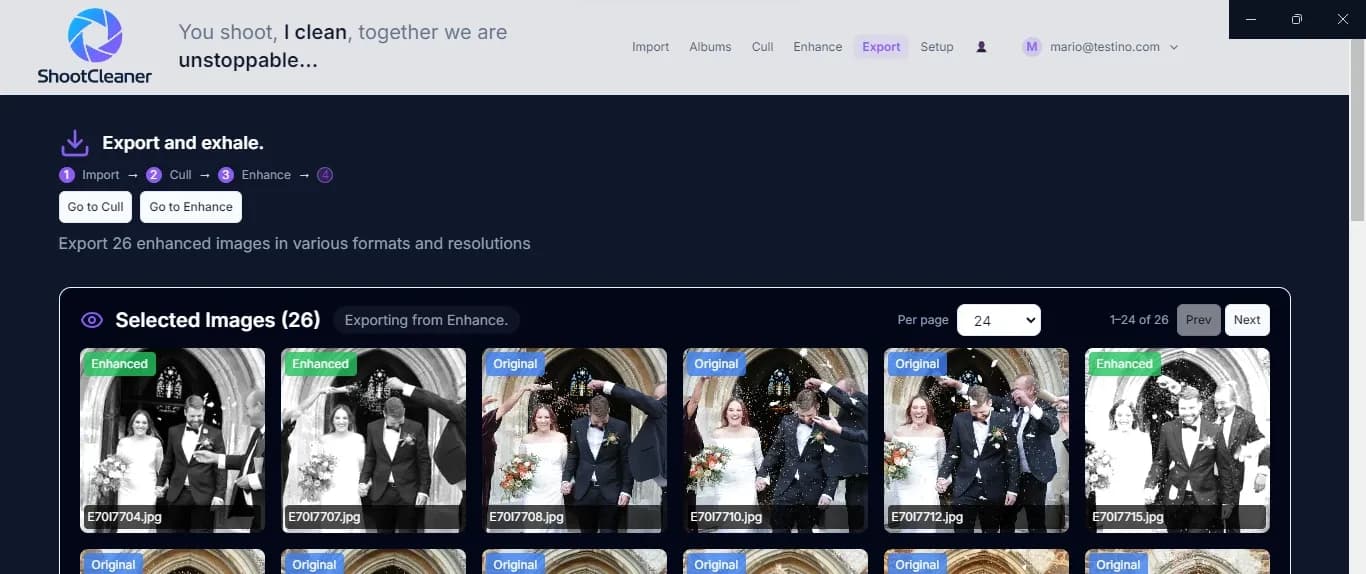Go to the Enhance nav tab
1366x574 pixels.
tap(818, 47)
